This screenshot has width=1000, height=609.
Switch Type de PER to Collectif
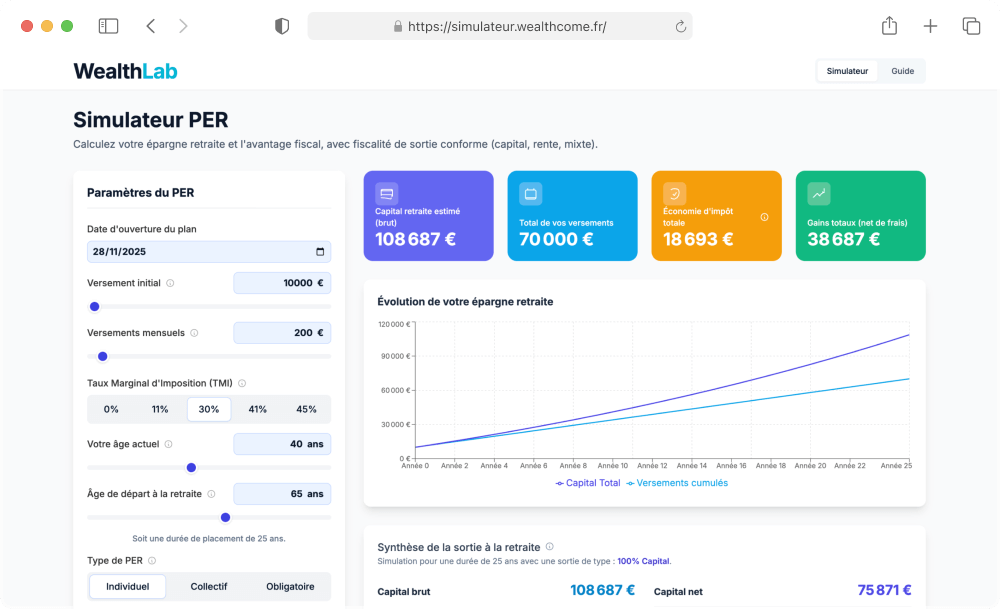(208, 586)
